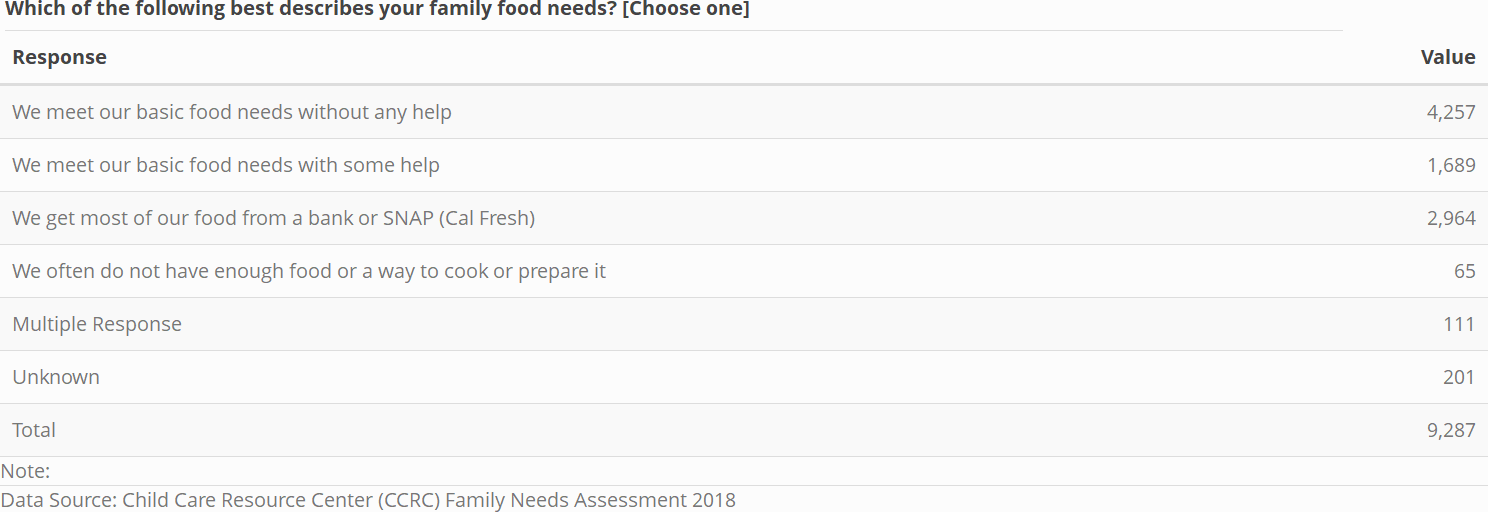Image resolution: width=1488 pixels, height=512 pixels.
Task: Select row 'We meet our basic food needs without any help'
Action: [x=744, y=112]
